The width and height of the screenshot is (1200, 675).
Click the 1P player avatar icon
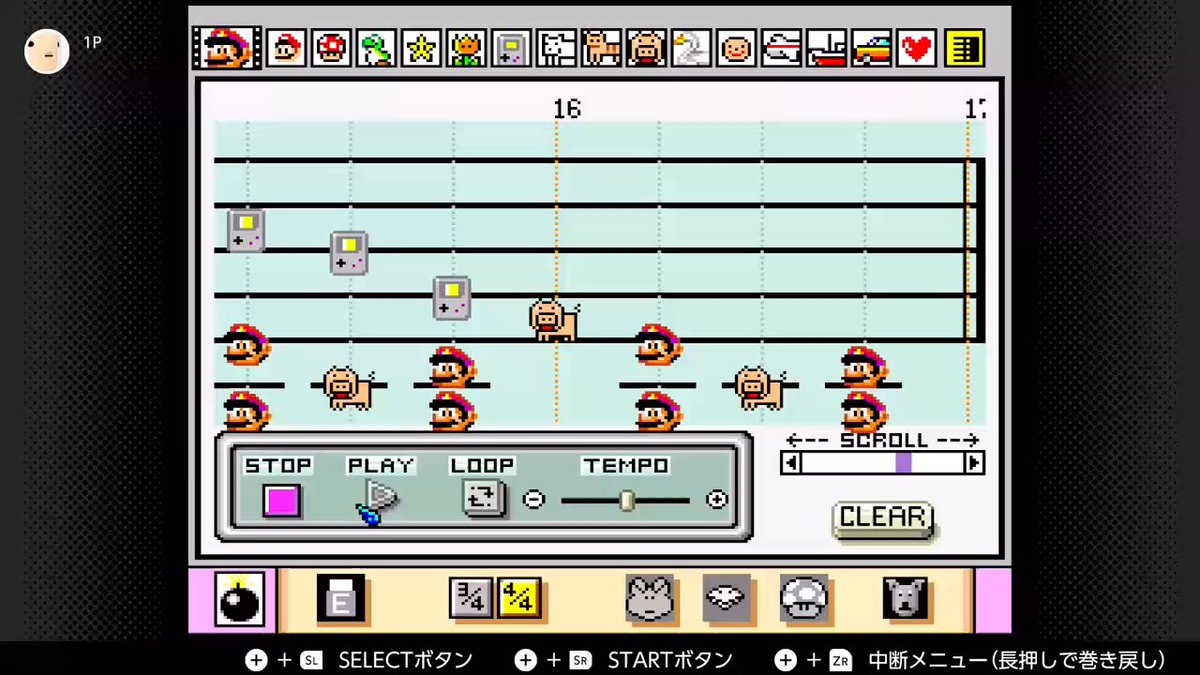(47, 51)
